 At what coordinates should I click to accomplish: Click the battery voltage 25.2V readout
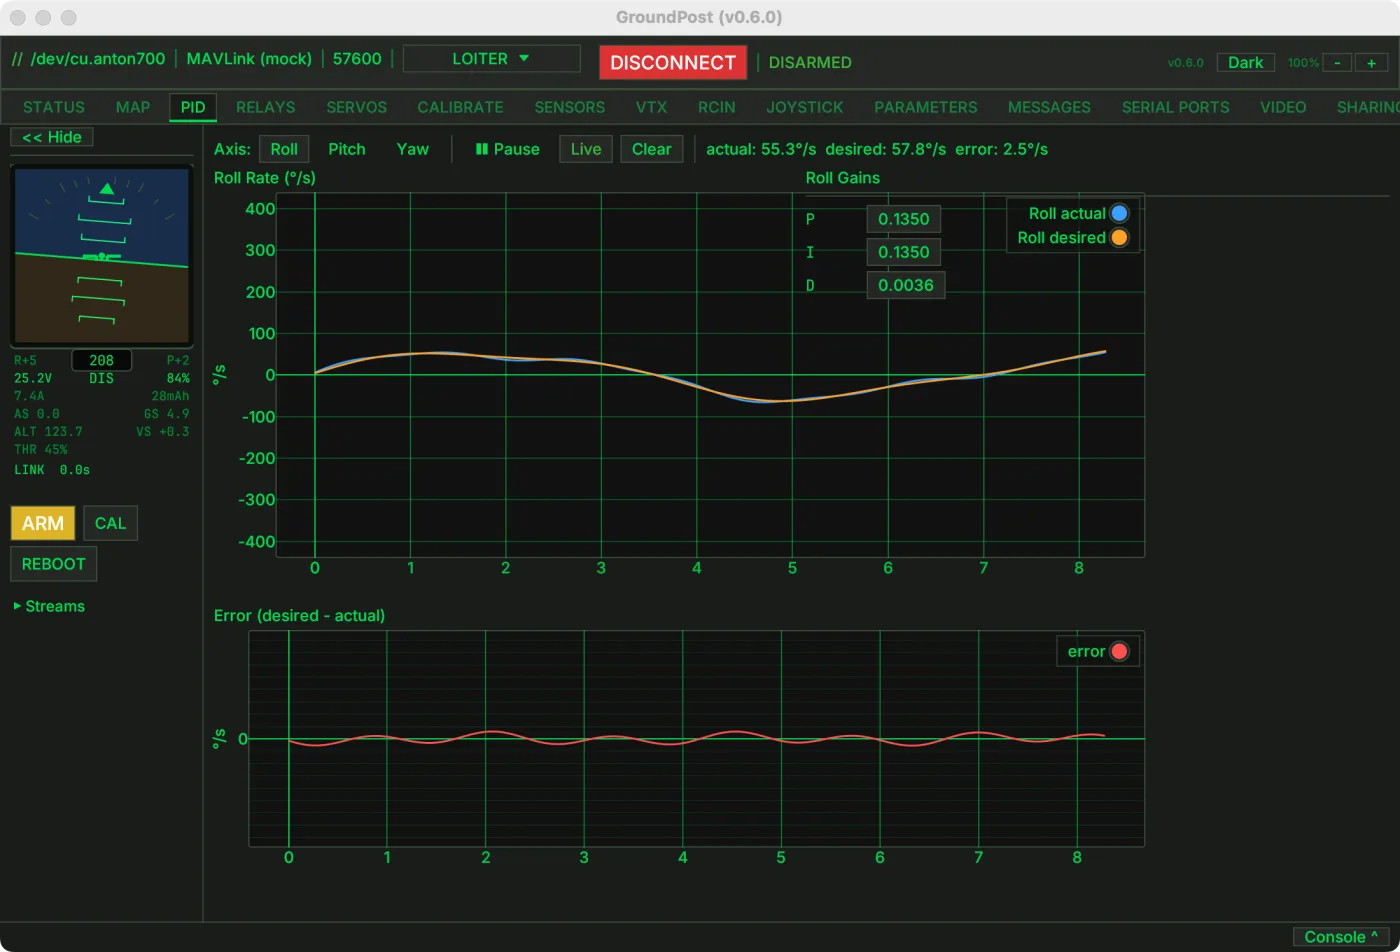[x=35, y=378]
